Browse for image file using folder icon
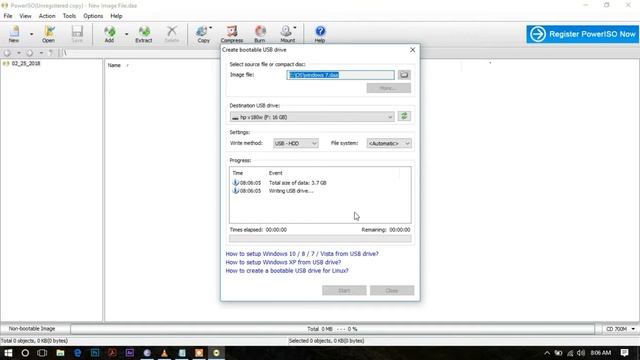 click(x=404, y=75)
